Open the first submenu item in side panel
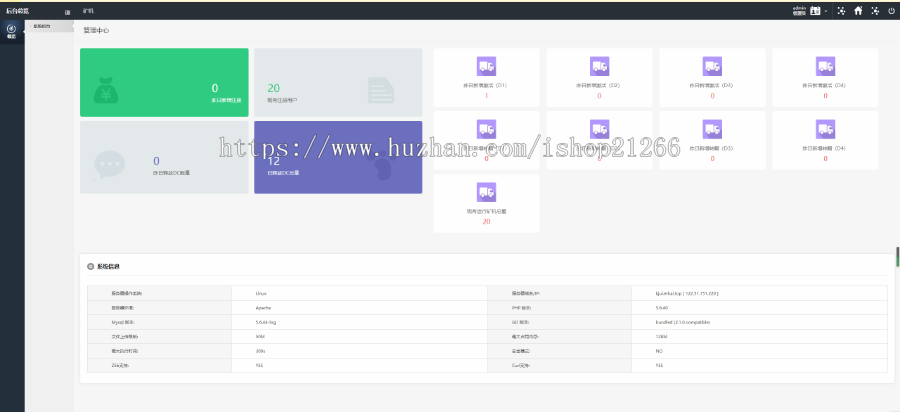 pyautogui.click(x=42, y=26)
